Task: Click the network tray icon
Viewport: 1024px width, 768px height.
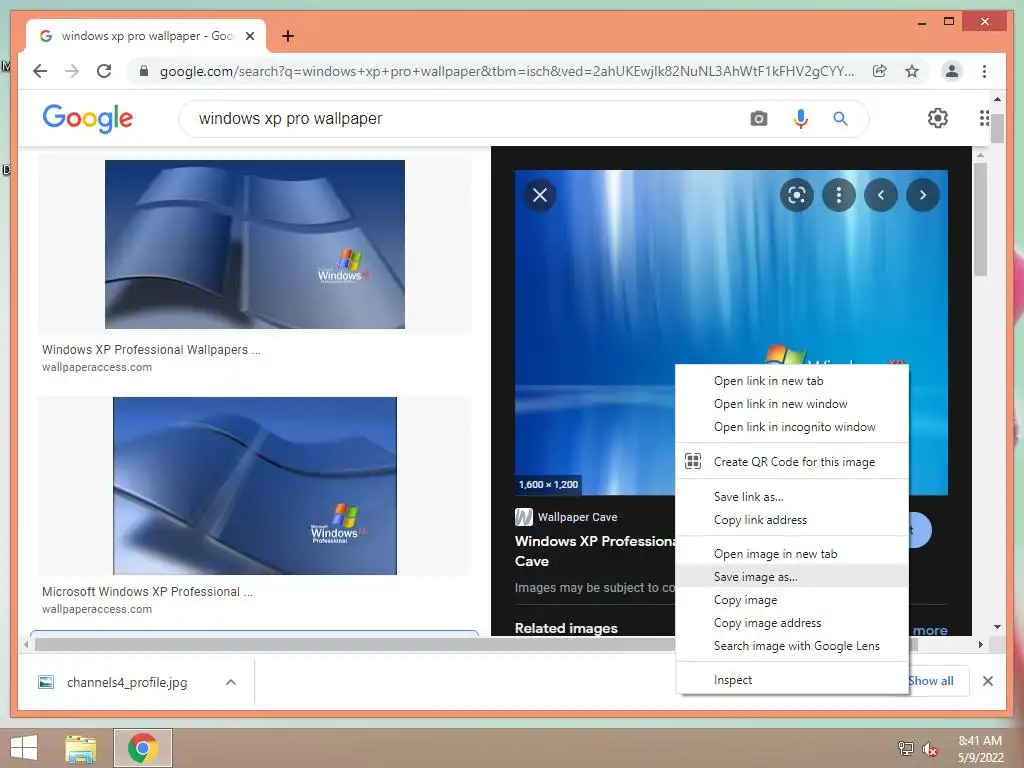Action: coord(906,748)
